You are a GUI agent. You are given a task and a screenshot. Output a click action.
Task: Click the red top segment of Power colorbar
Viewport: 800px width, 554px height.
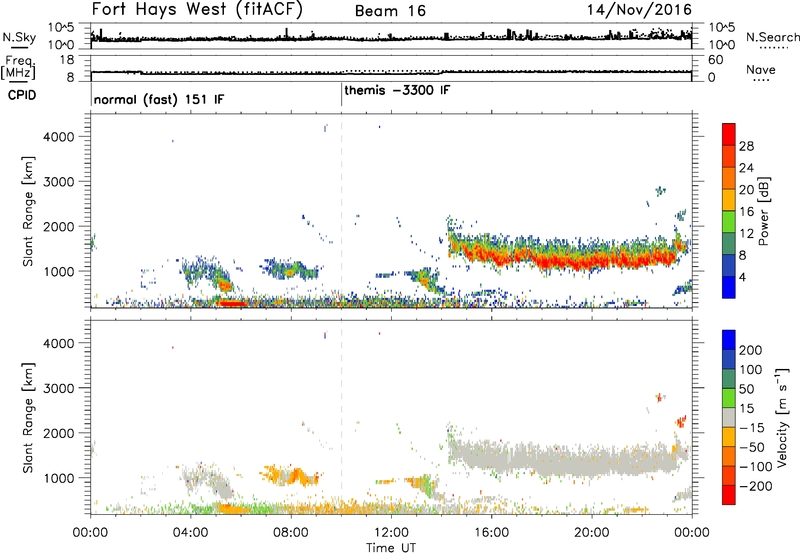pos(729,134)
